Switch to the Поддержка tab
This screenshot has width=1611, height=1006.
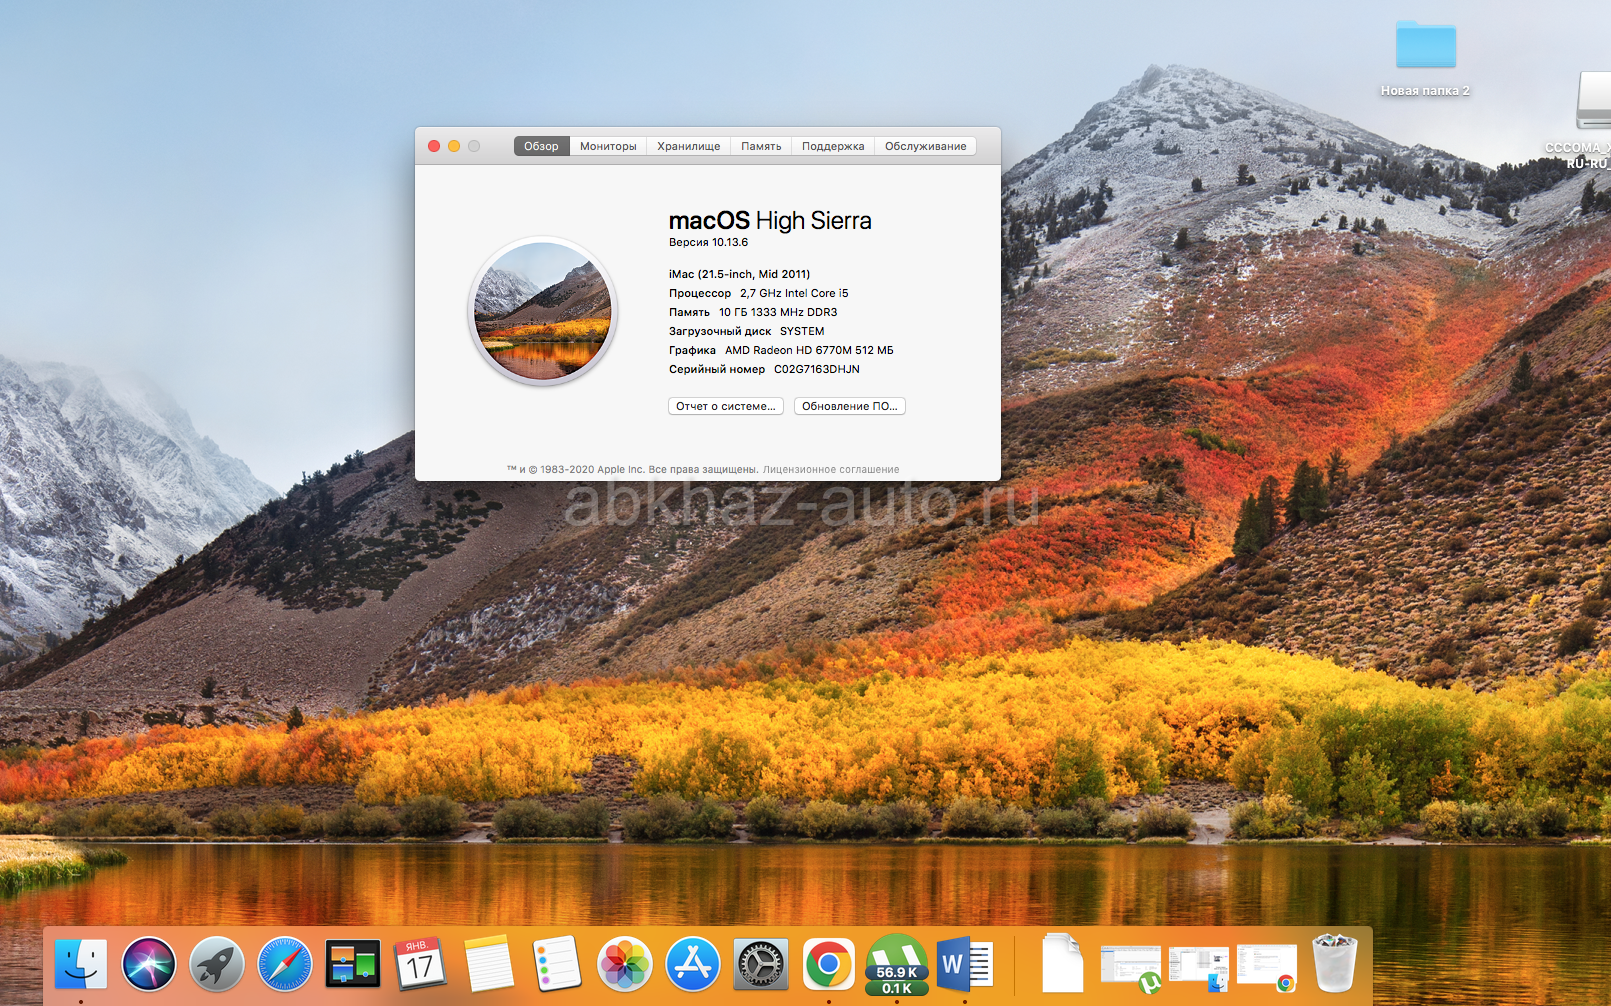[x=833, y=146]
